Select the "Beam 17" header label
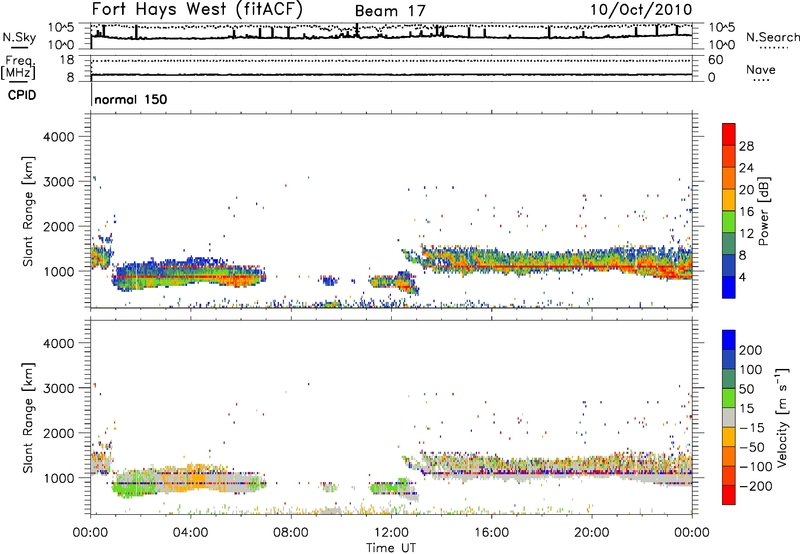Viewport: 800px width, 554px height. [390, 11]
